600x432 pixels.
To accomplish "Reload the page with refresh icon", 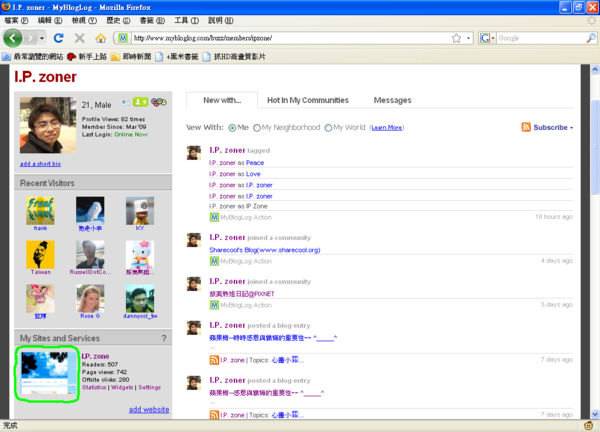I will 59,38.
